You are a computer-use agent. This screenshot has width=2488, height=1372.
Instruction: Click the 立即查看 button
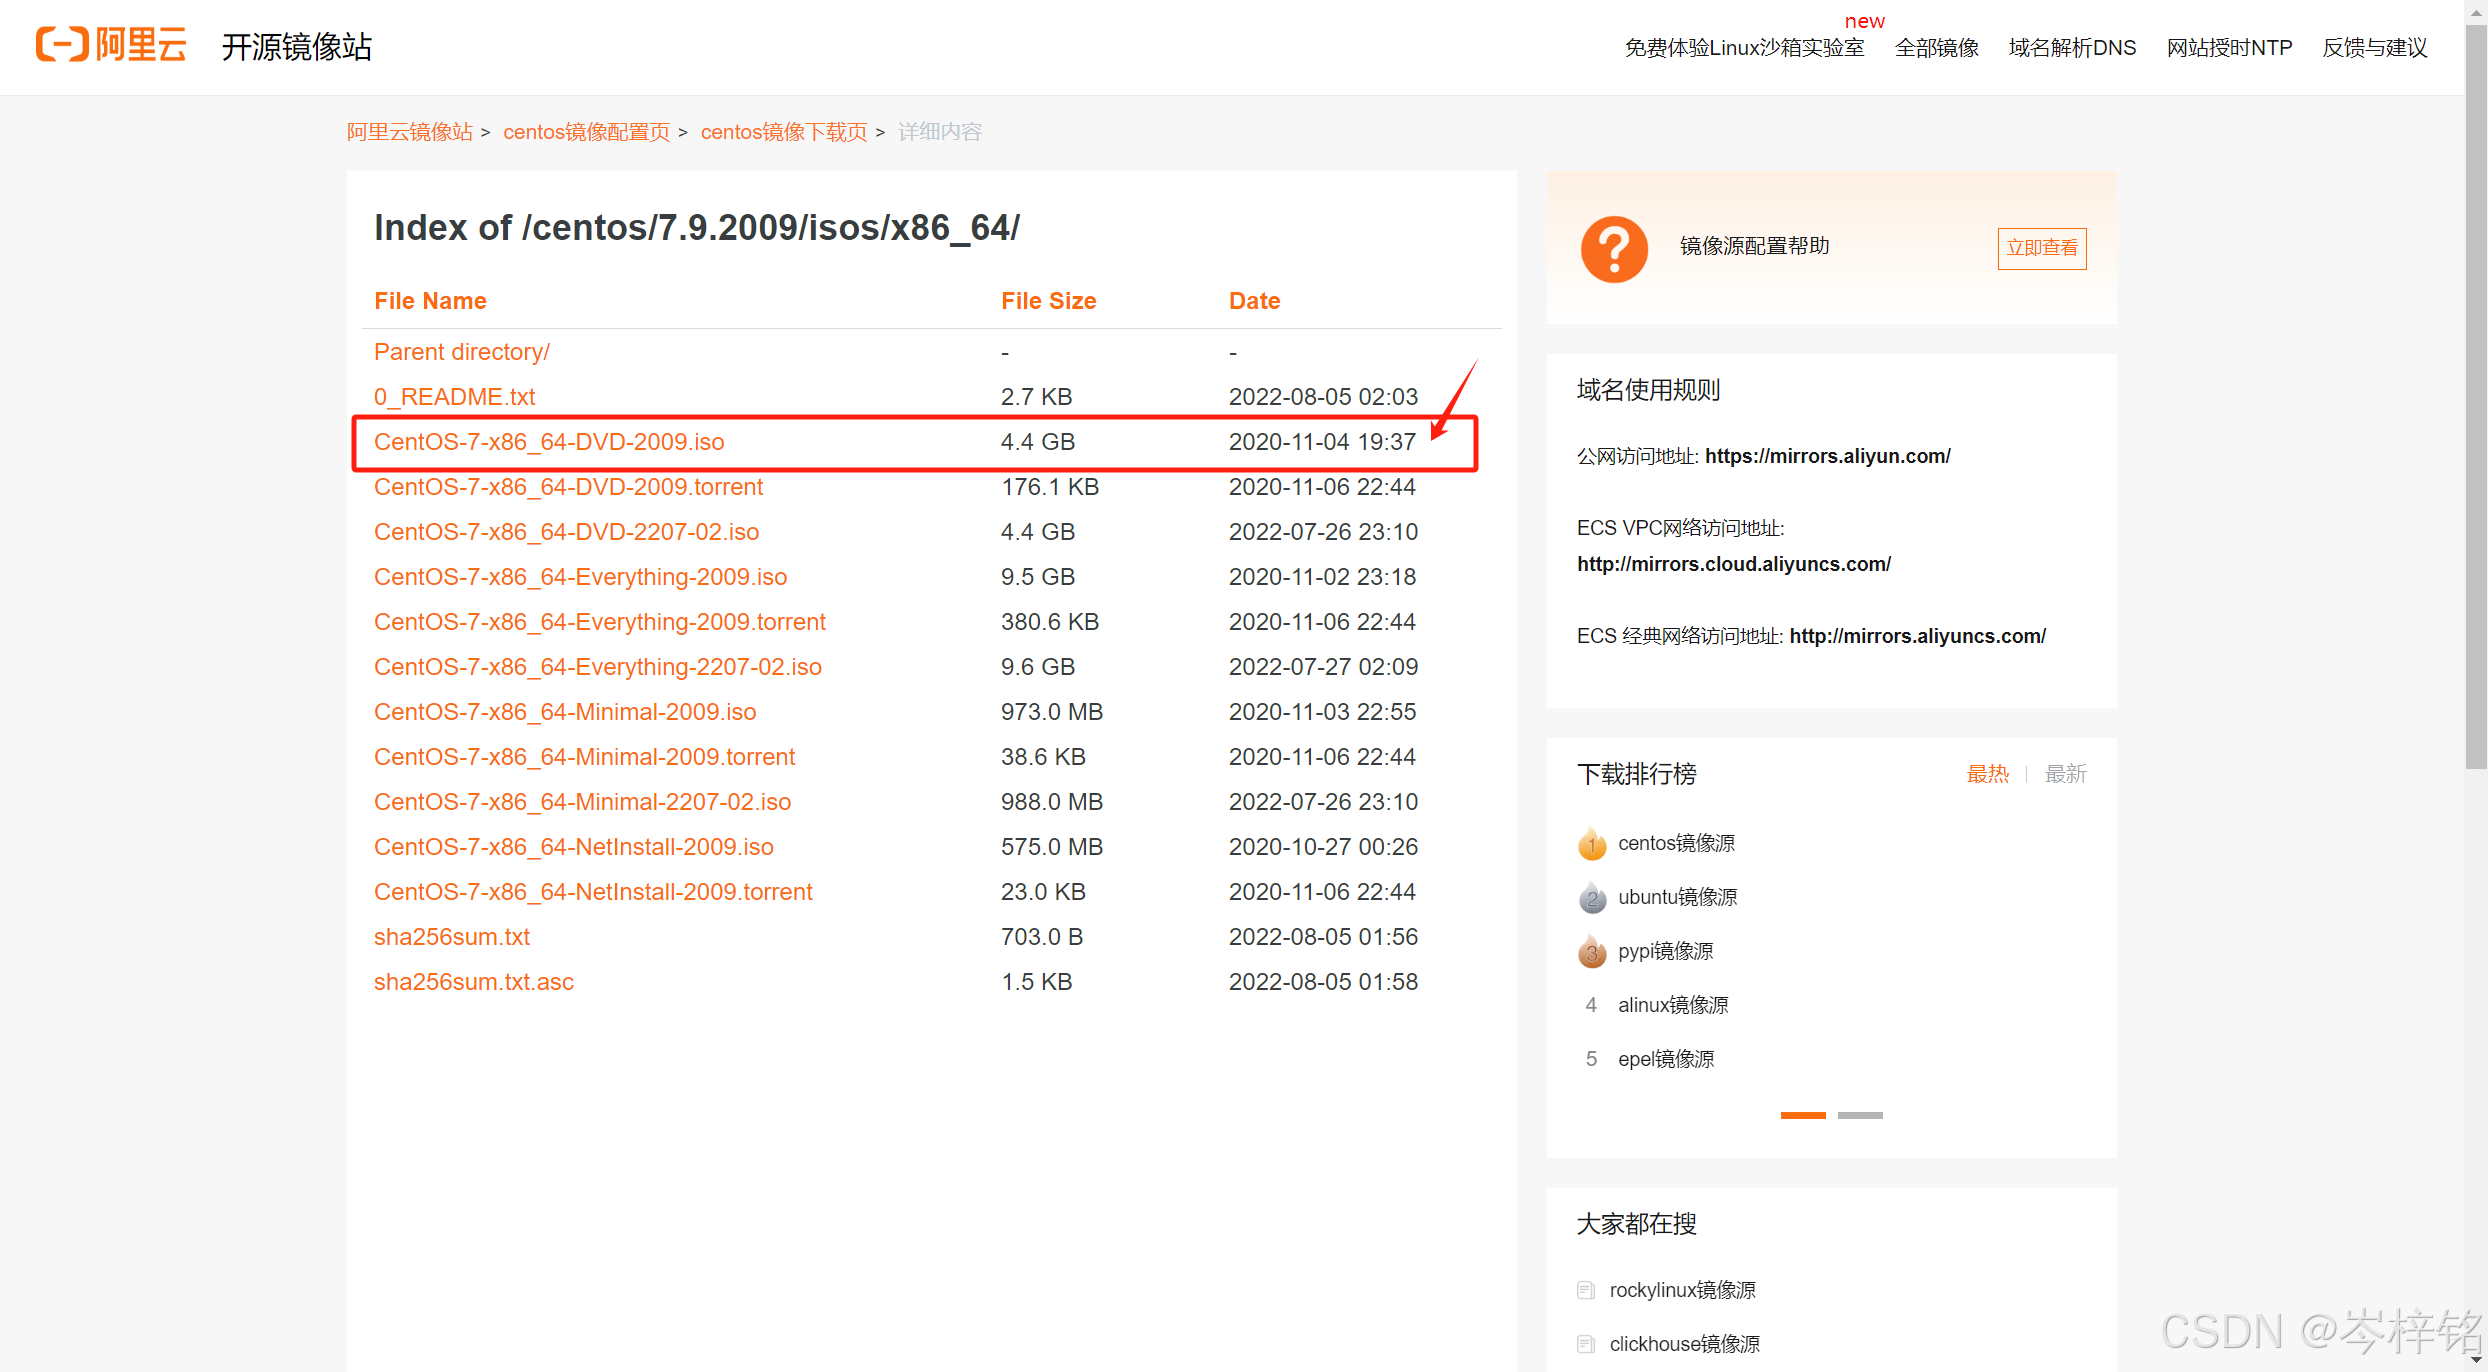coord(2041,248)
